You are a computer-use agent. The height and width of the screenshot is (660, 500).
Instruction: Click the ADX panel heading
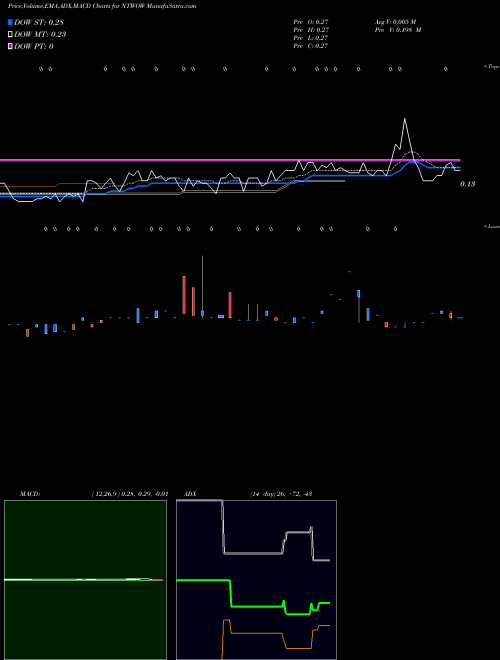click(191, 494)
